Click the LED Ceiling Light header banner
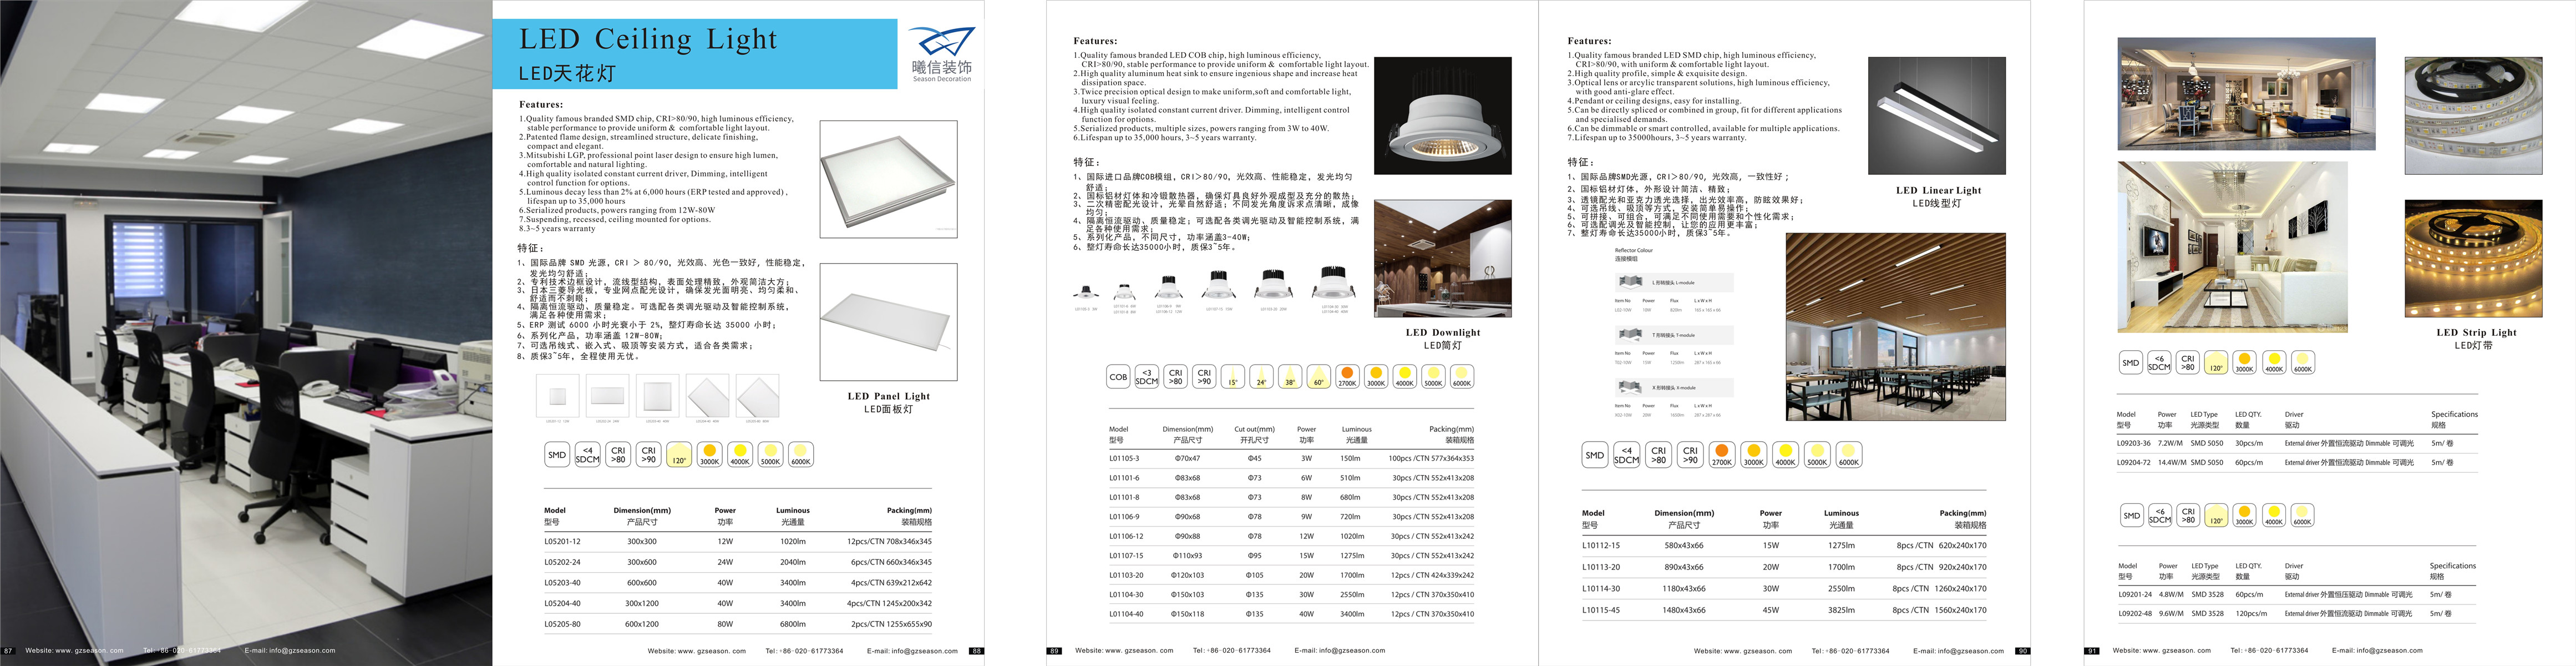 (695, 54)
